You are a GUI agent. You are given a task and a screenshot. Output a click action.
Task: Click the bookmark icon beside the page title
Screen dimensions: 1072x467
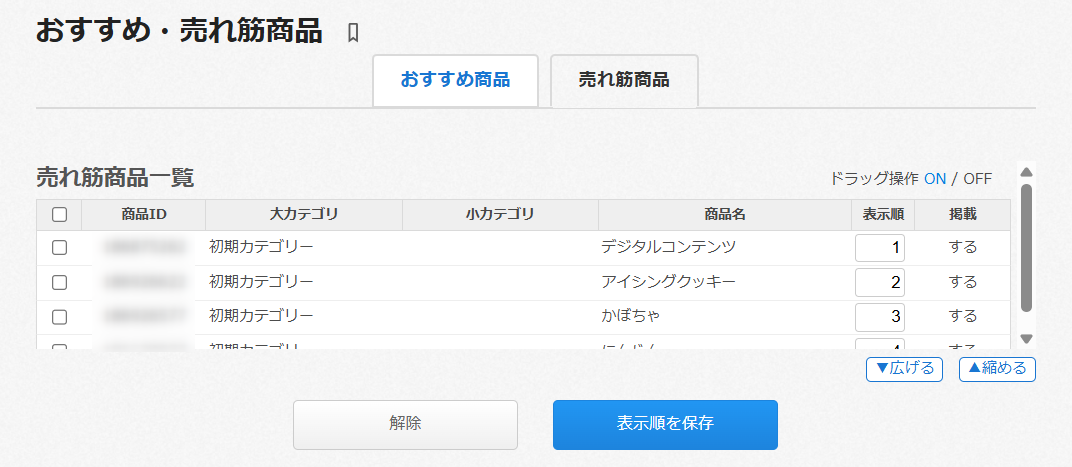pyautogui.click(x=352, y=33)
